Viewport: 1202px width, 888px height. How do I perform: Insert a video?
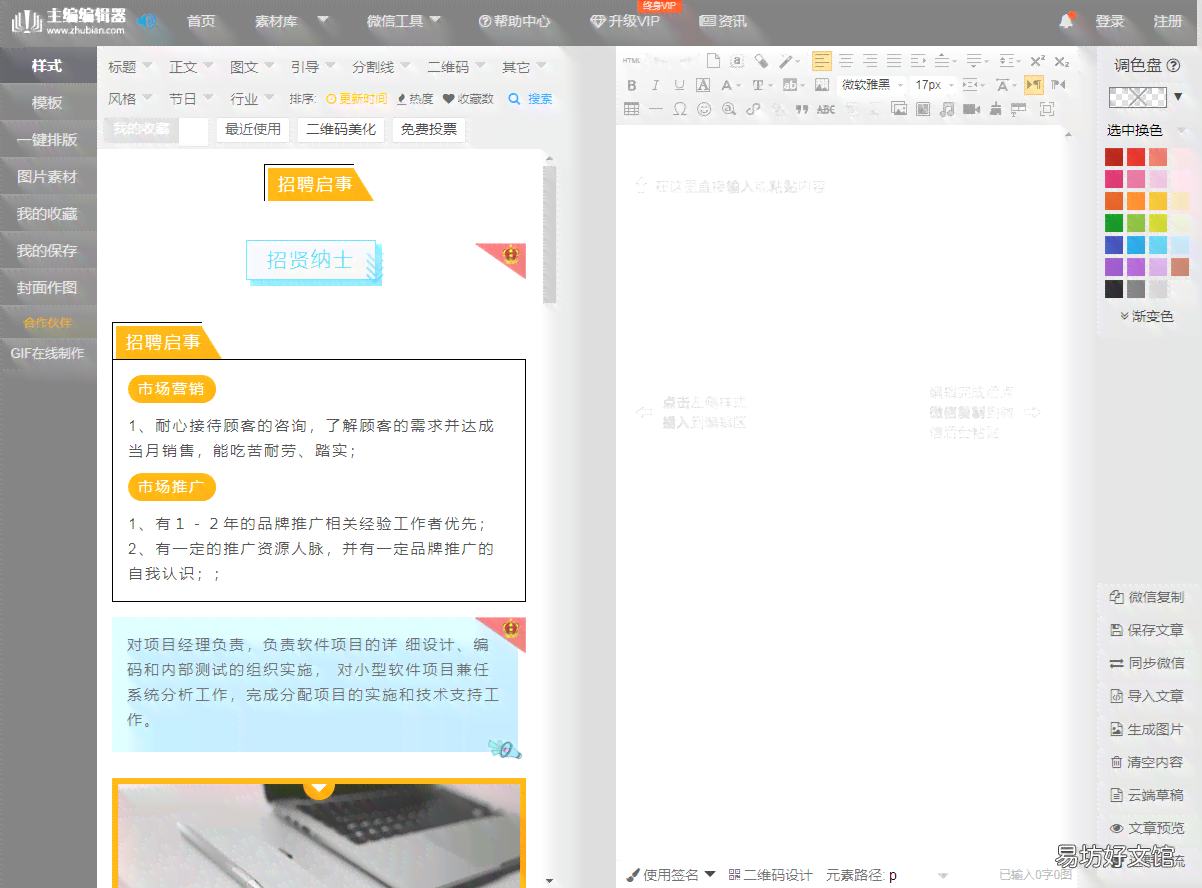pos(970,109)
